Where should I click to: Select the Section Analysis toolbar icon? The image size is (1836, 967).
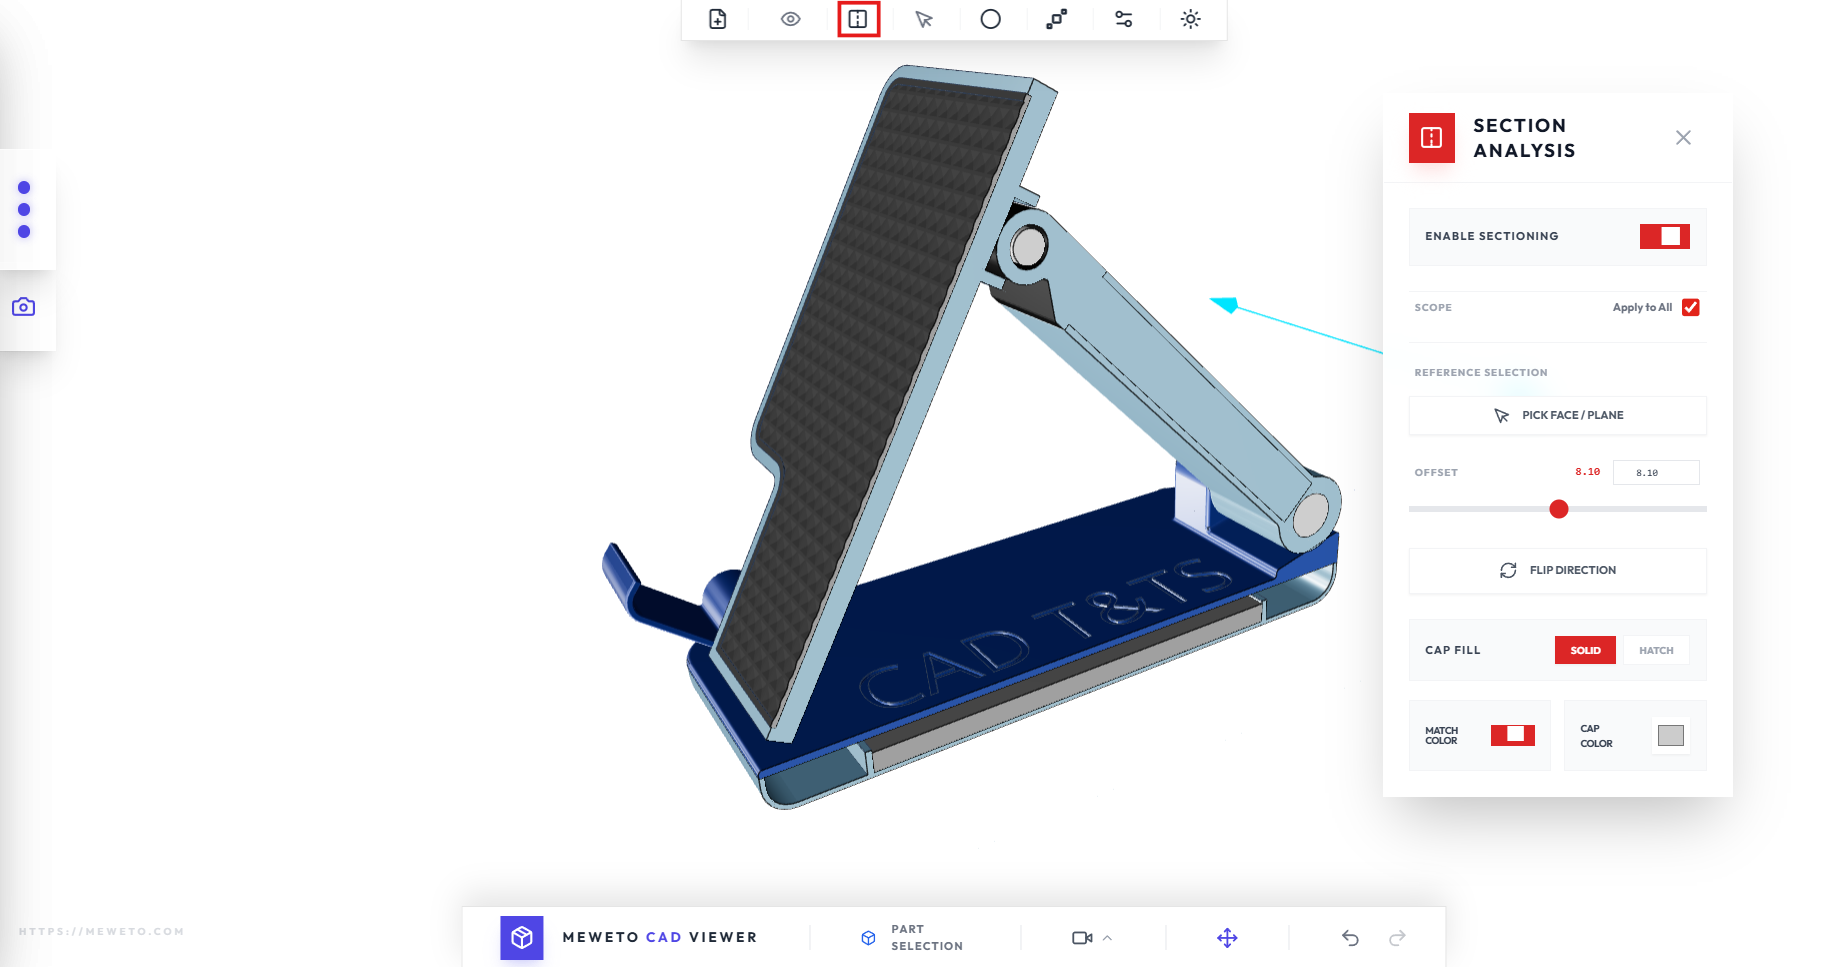tap(858, 19)
